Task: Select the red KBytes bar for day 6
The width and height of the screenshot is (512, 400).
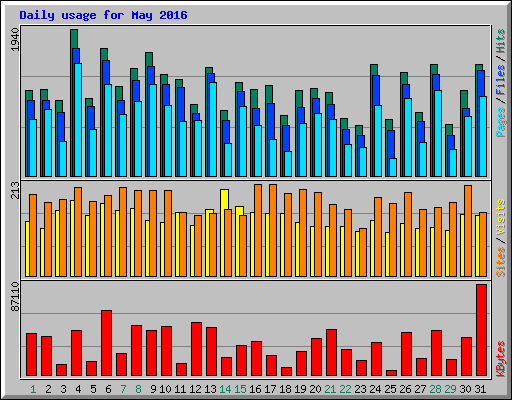Action: pyautogui.click(x=106, y=343)
